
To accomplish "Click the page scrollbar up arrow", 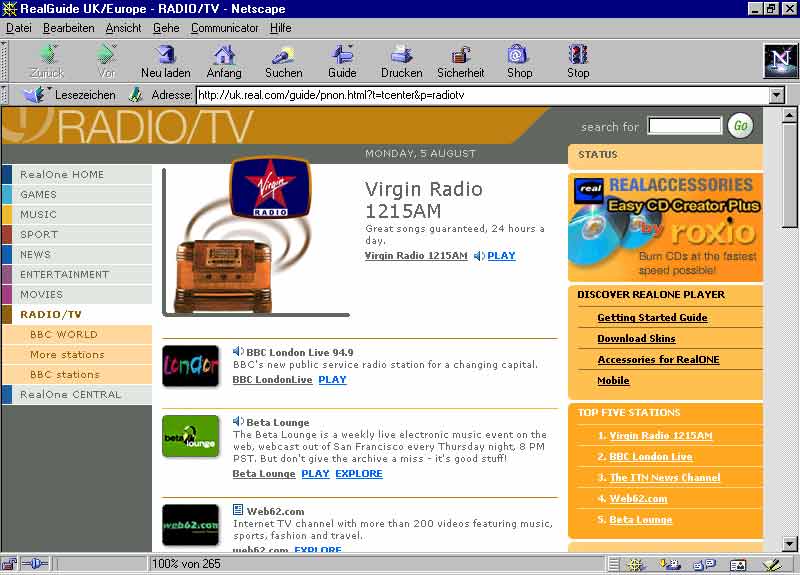I will (x=790, y=115).
